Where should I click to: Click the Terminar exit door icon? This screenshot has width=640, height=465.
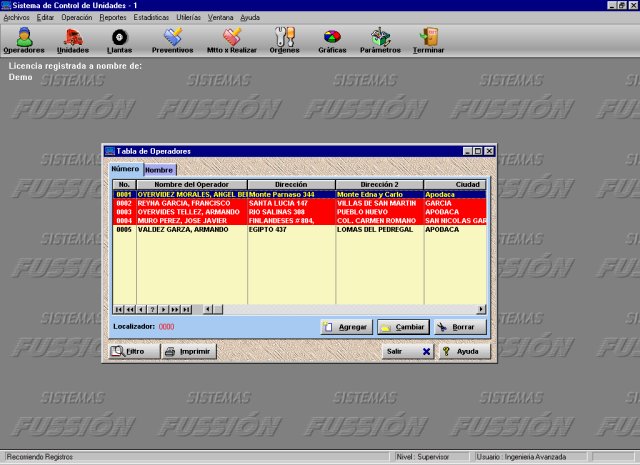pyautogui.click(x=429, y=40)
